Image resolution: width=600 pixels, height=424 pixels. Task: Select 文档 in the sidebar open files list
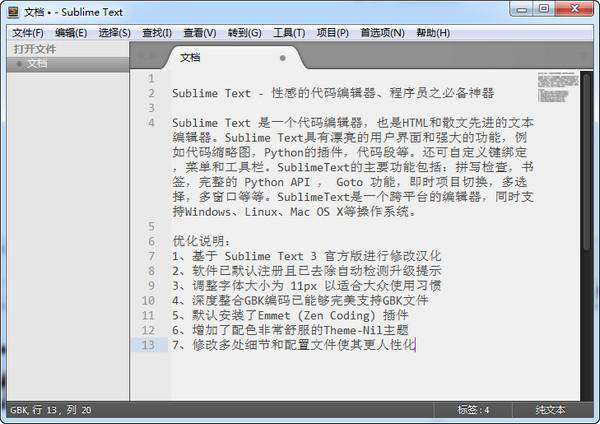[x=68, y=64]
